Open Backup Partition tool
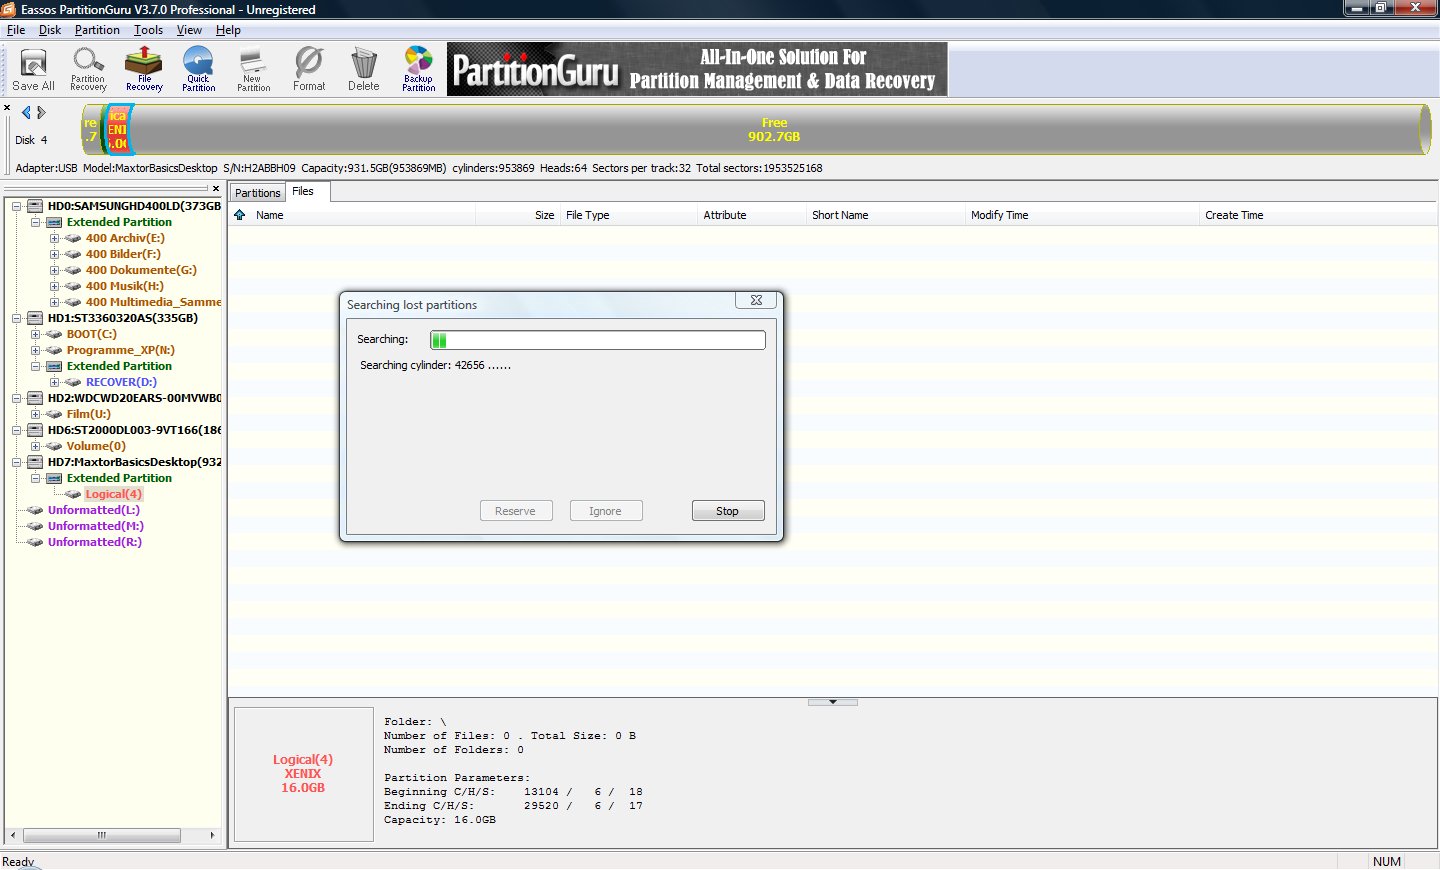 tap(418, 70)
